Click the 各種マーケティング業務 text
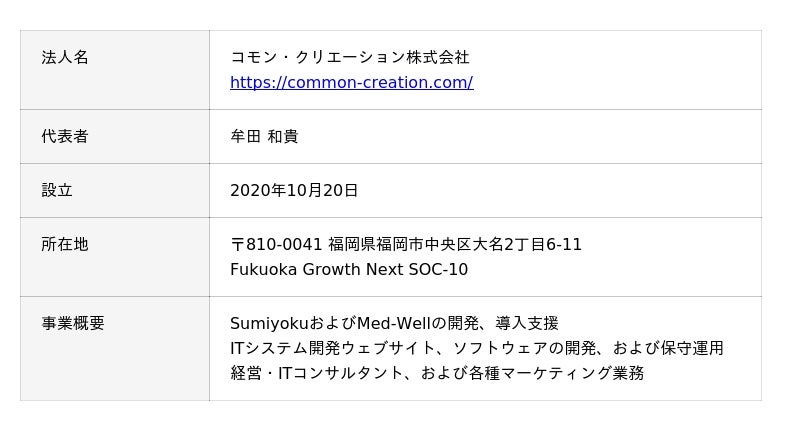Screen dimensions: 800x431 tap(558, 374)
